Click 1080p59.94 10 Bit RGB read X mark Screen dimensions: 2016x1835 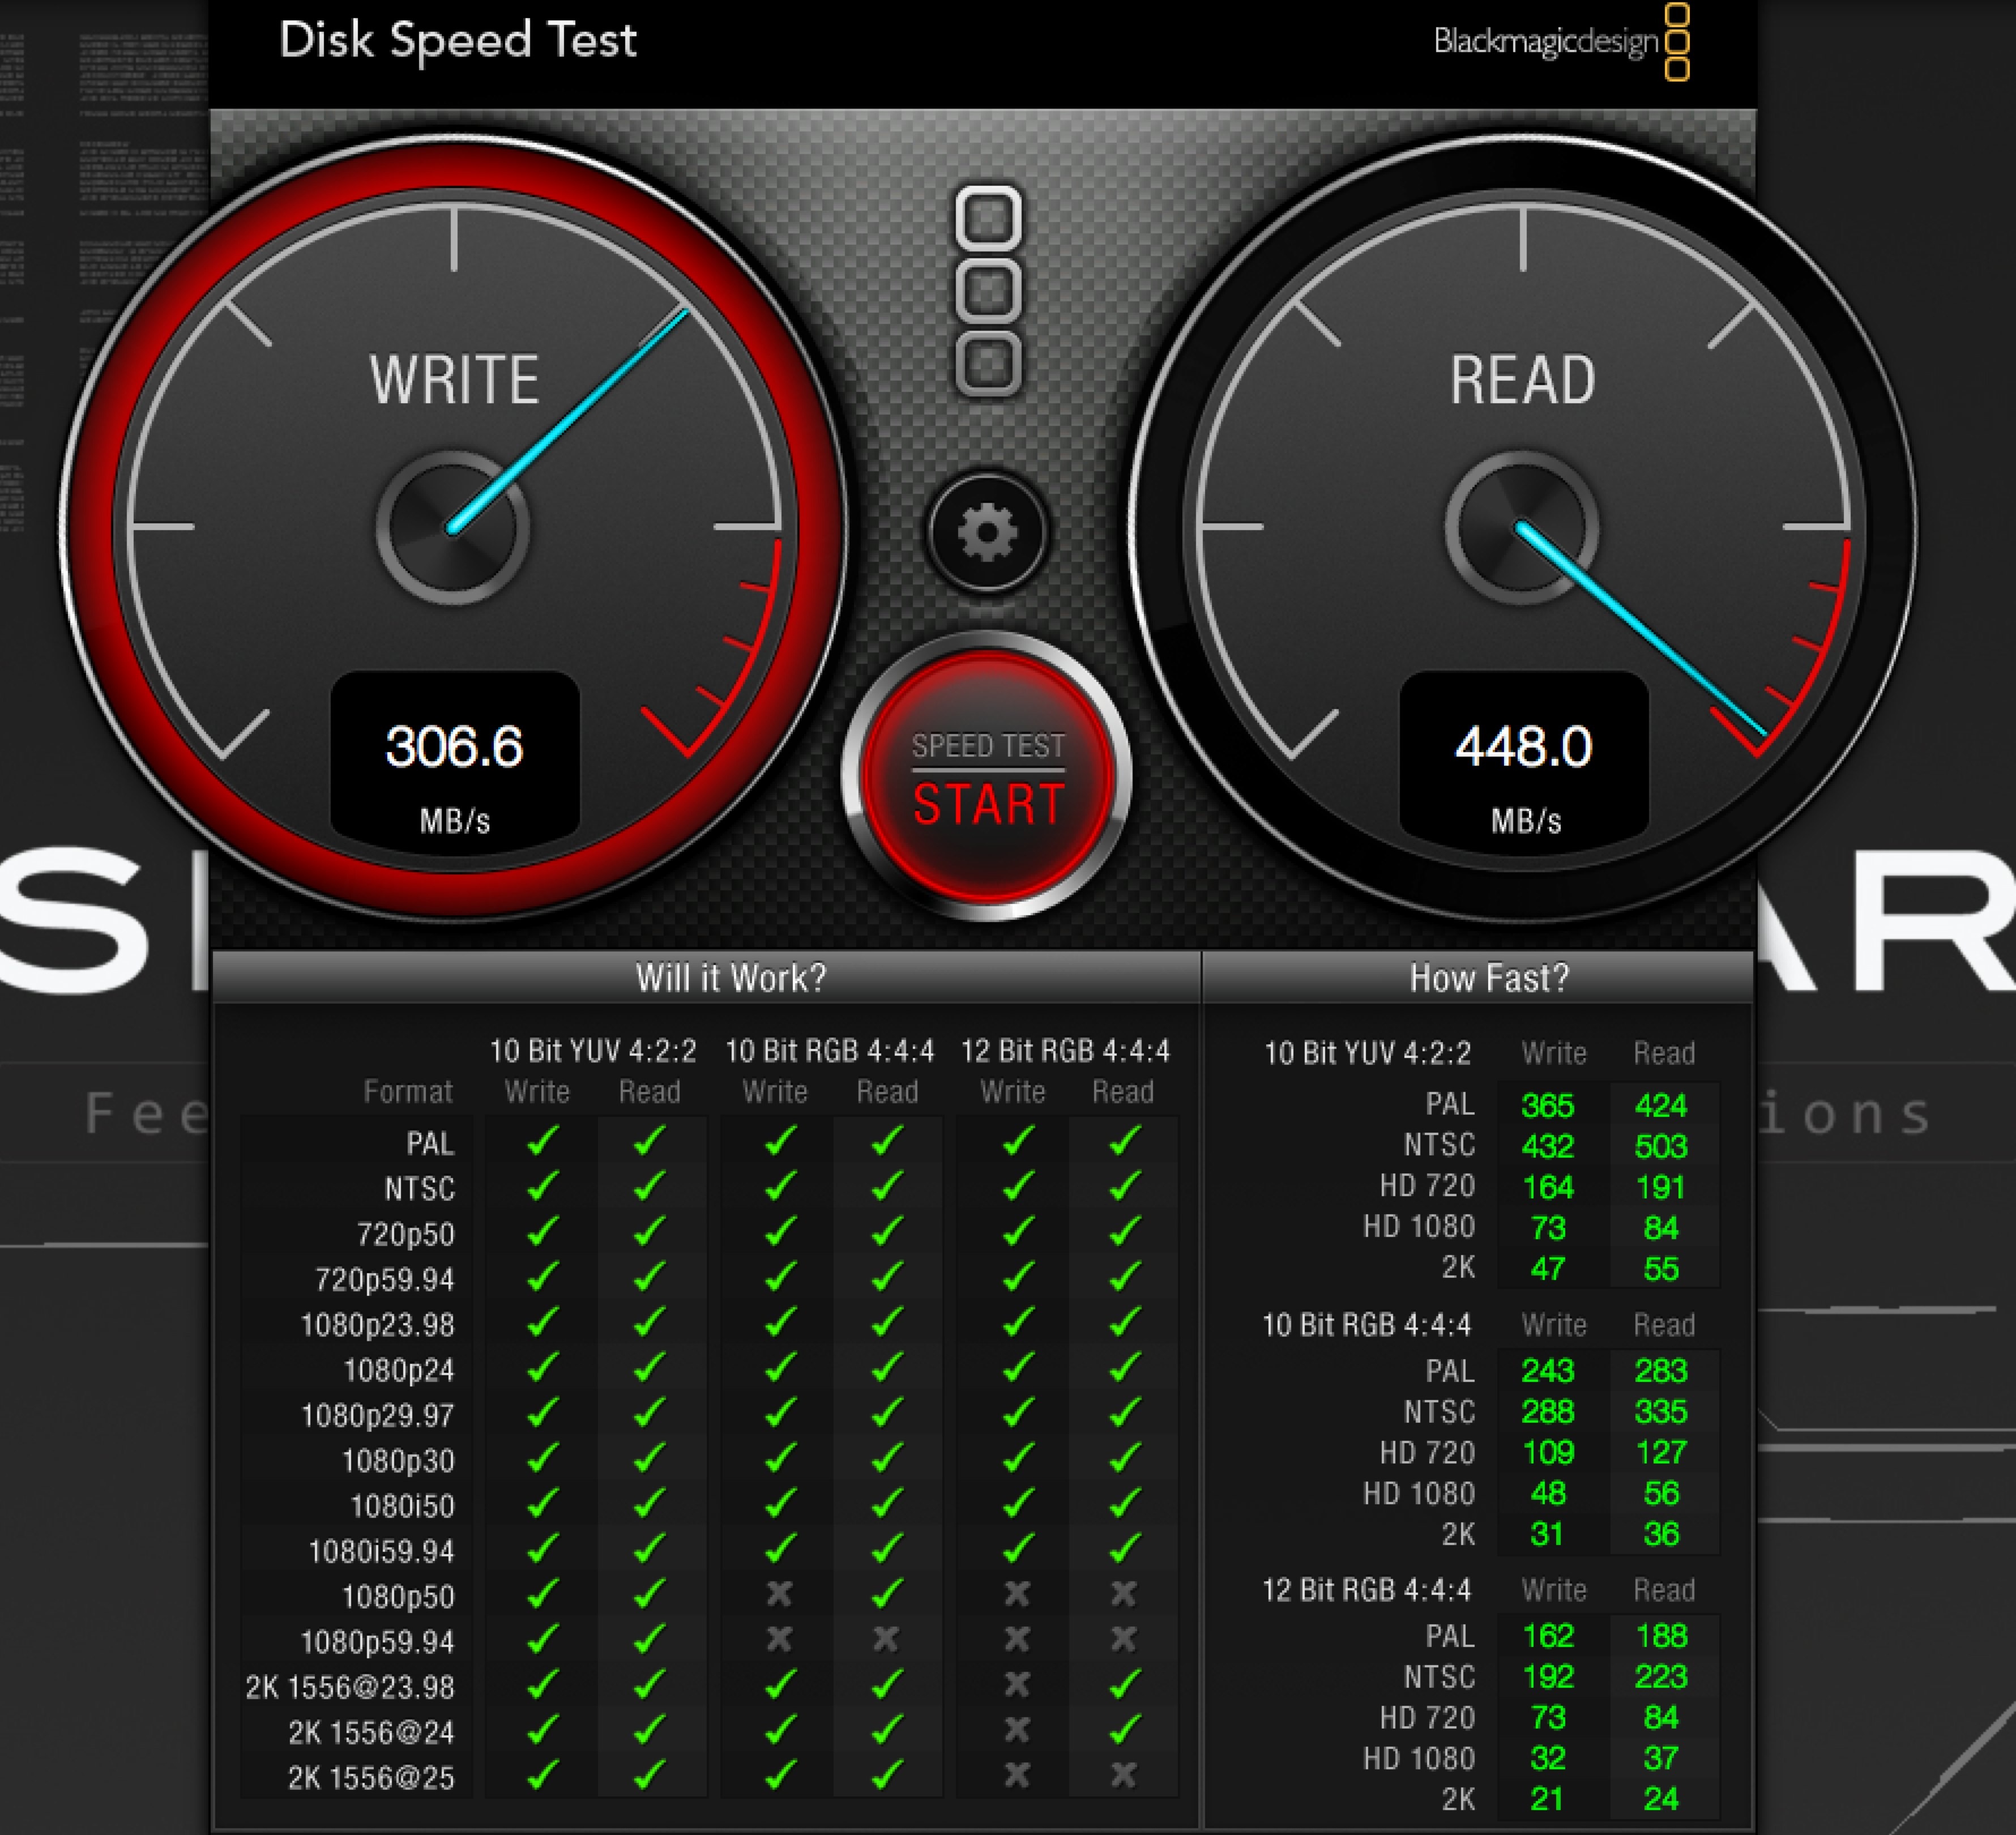pyautogui.click(x=886, y=1639)
